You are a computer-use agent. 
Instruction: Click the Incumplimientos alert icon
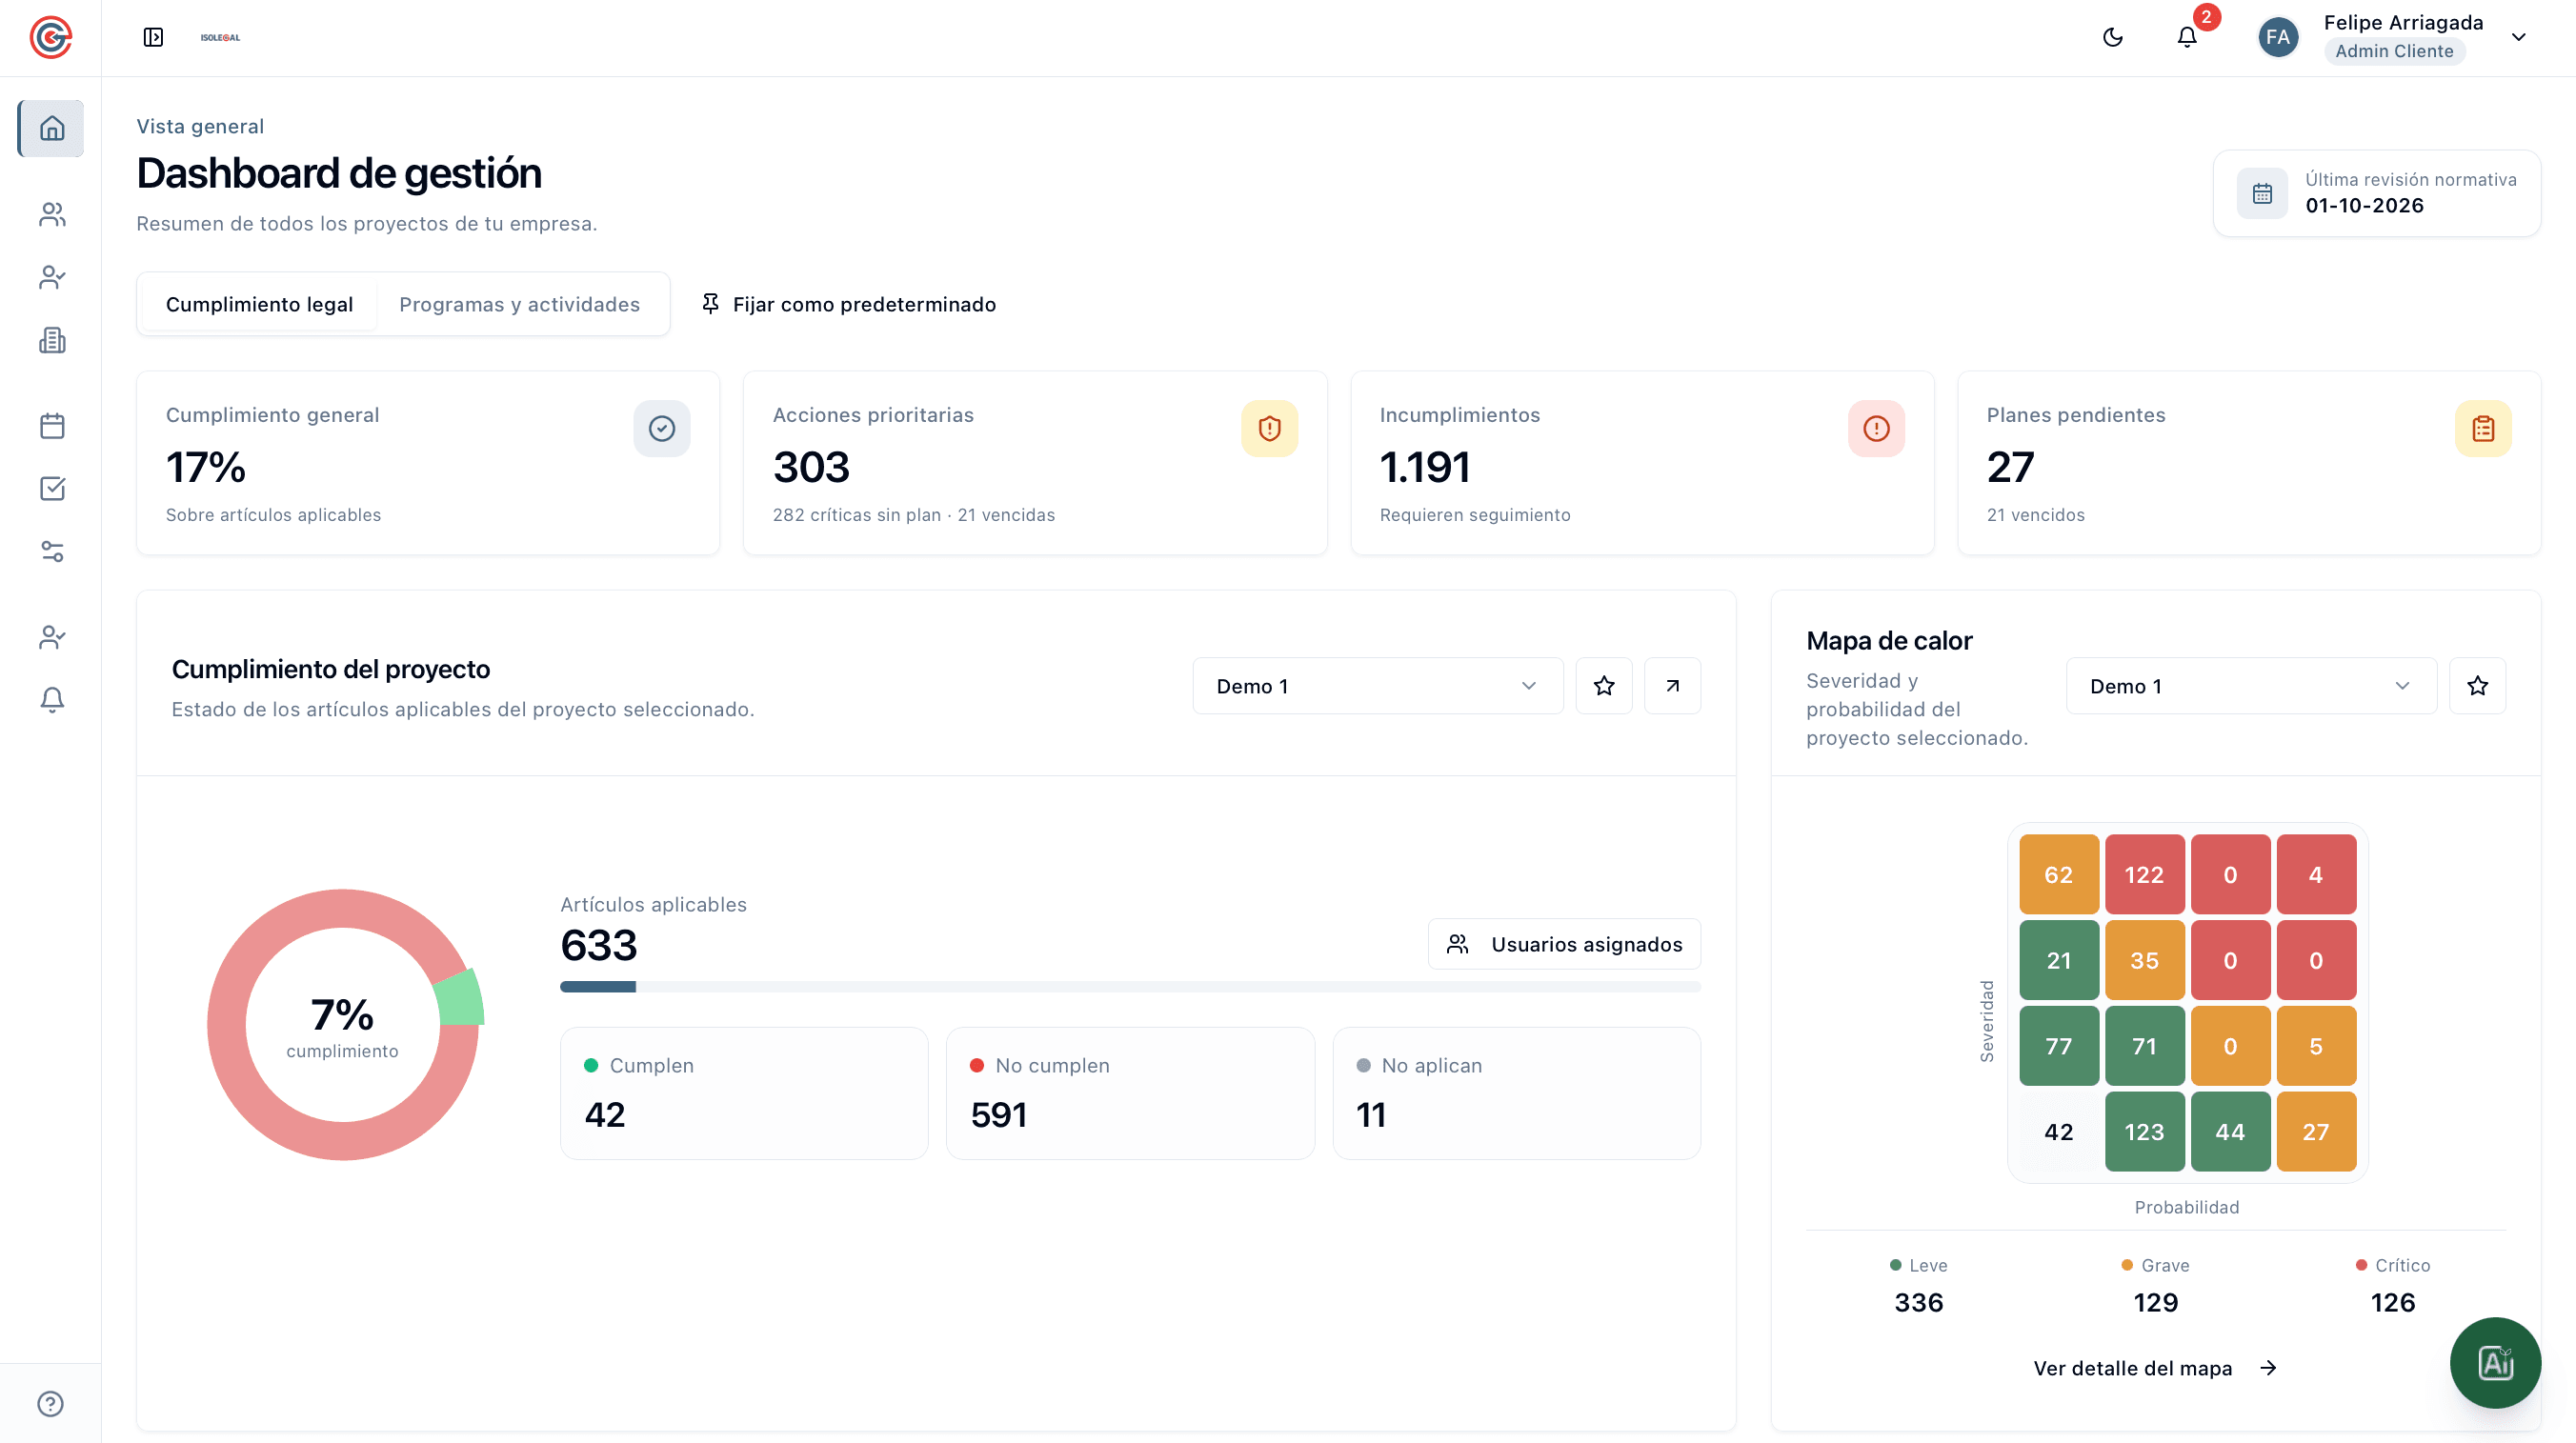(1876, 429)
